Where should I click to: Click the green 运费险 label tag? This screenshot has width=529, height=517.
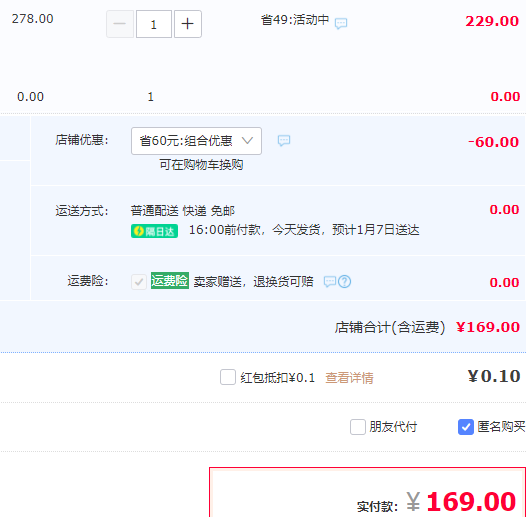pyautogui.click(x=170, y=281)
